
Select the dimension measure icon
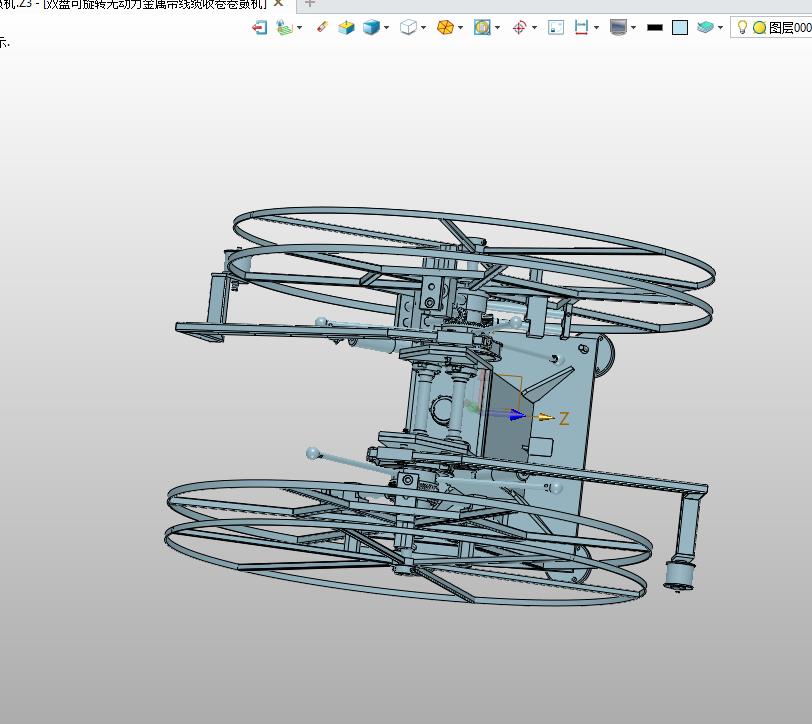[x=582, y=27]
